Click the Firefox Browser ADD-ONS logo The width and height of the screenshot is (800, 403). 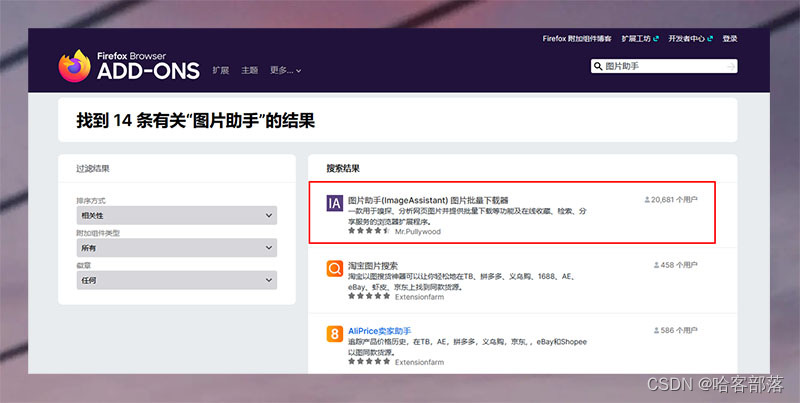(x=129, y=66)
